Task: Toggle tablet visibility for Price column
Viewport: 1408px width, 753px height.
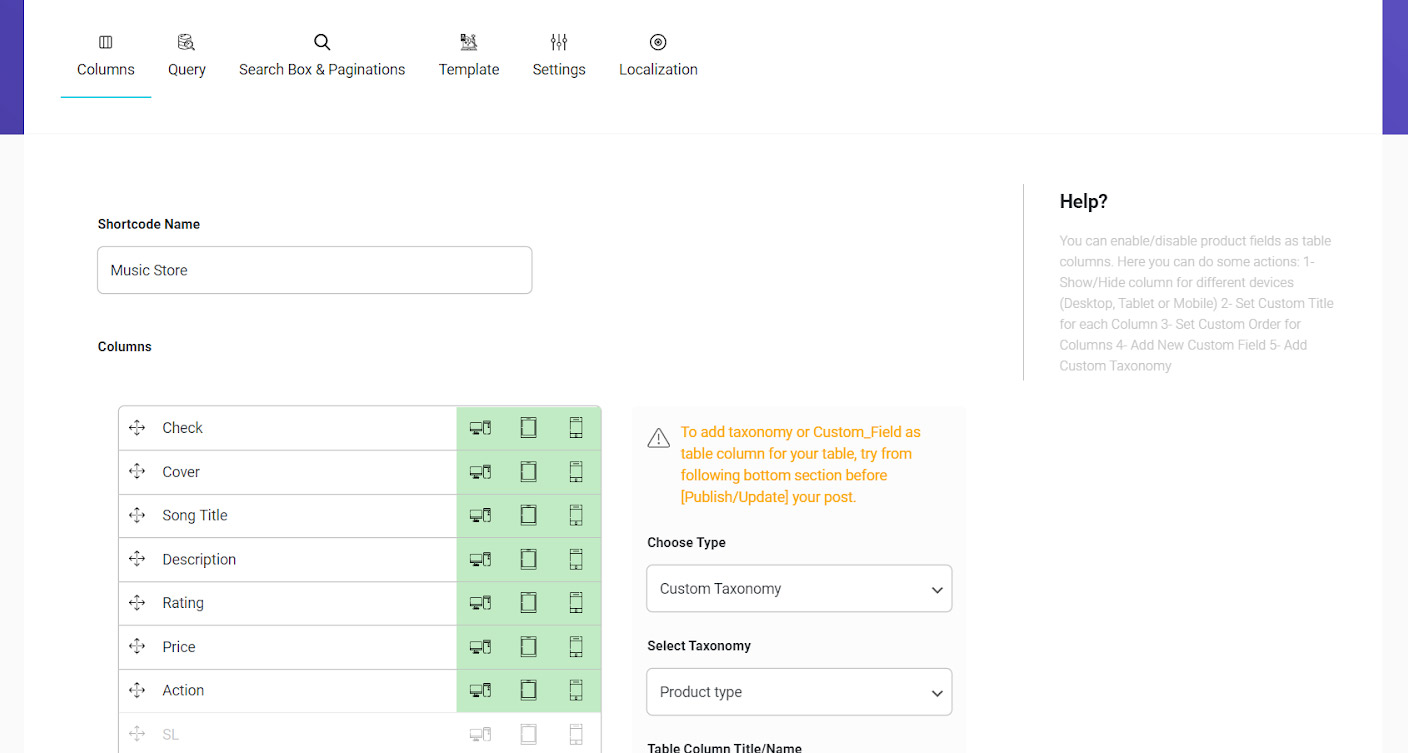Action: (528, 647)
